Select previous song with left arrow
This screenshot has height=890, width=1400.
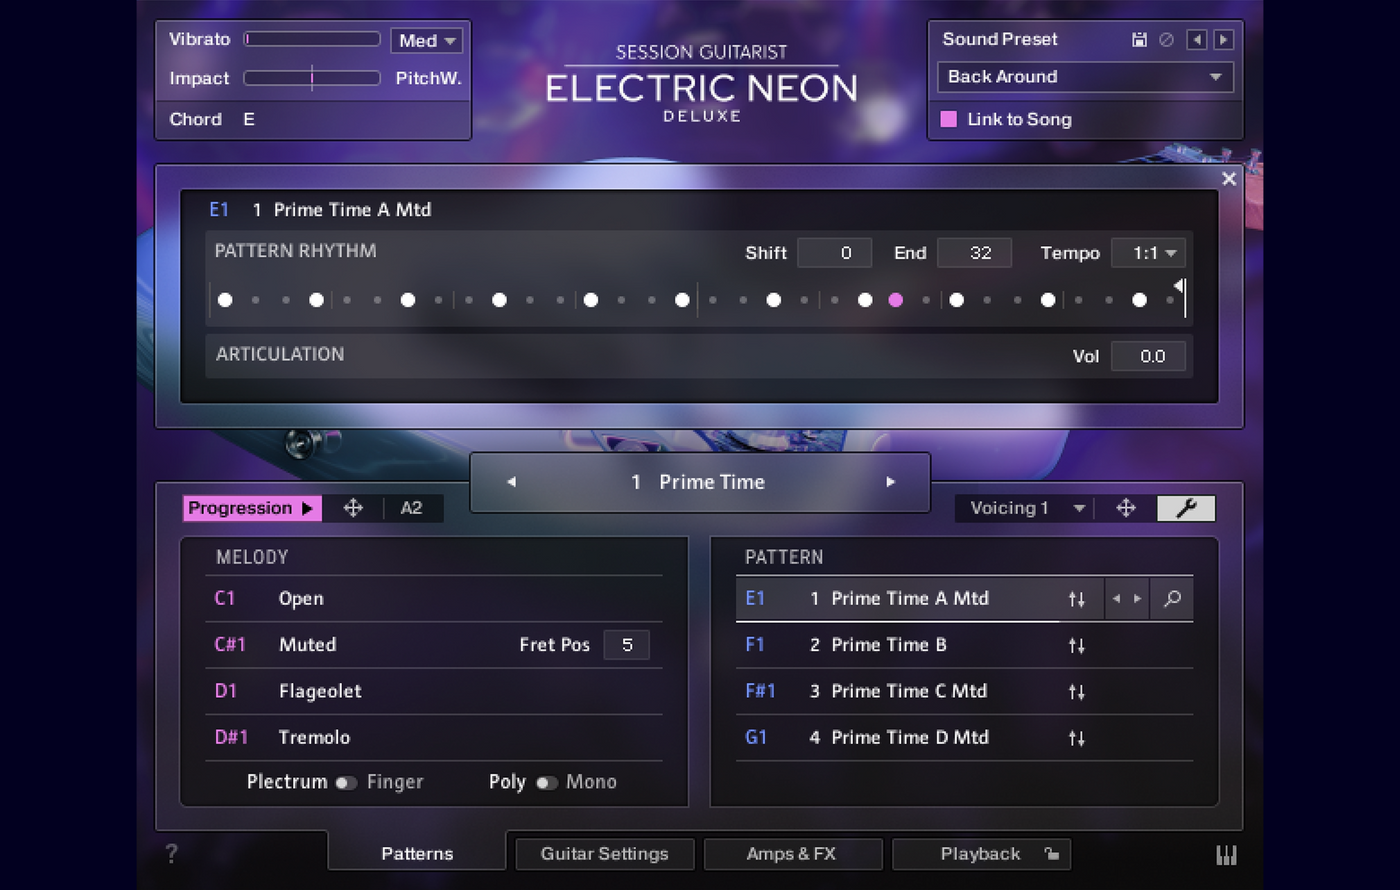[x=511, y=482]
